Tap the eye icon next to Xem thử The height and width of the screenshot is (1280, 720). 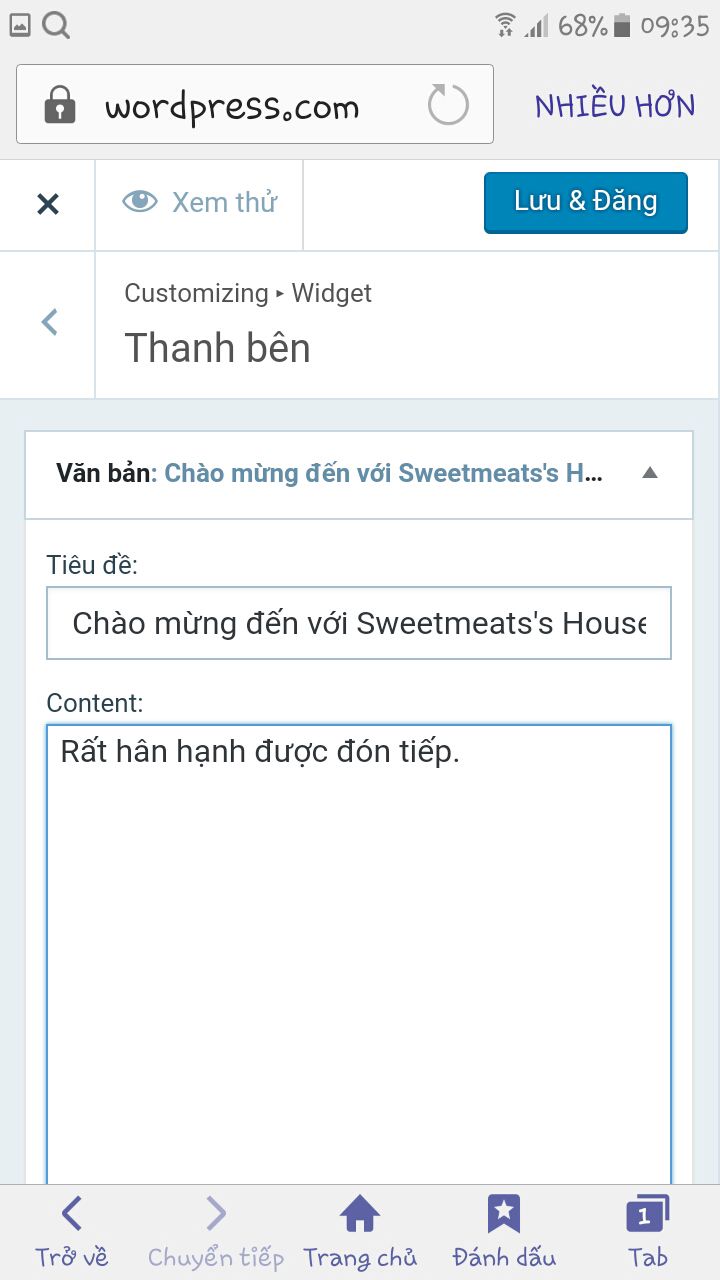point(140,201)
